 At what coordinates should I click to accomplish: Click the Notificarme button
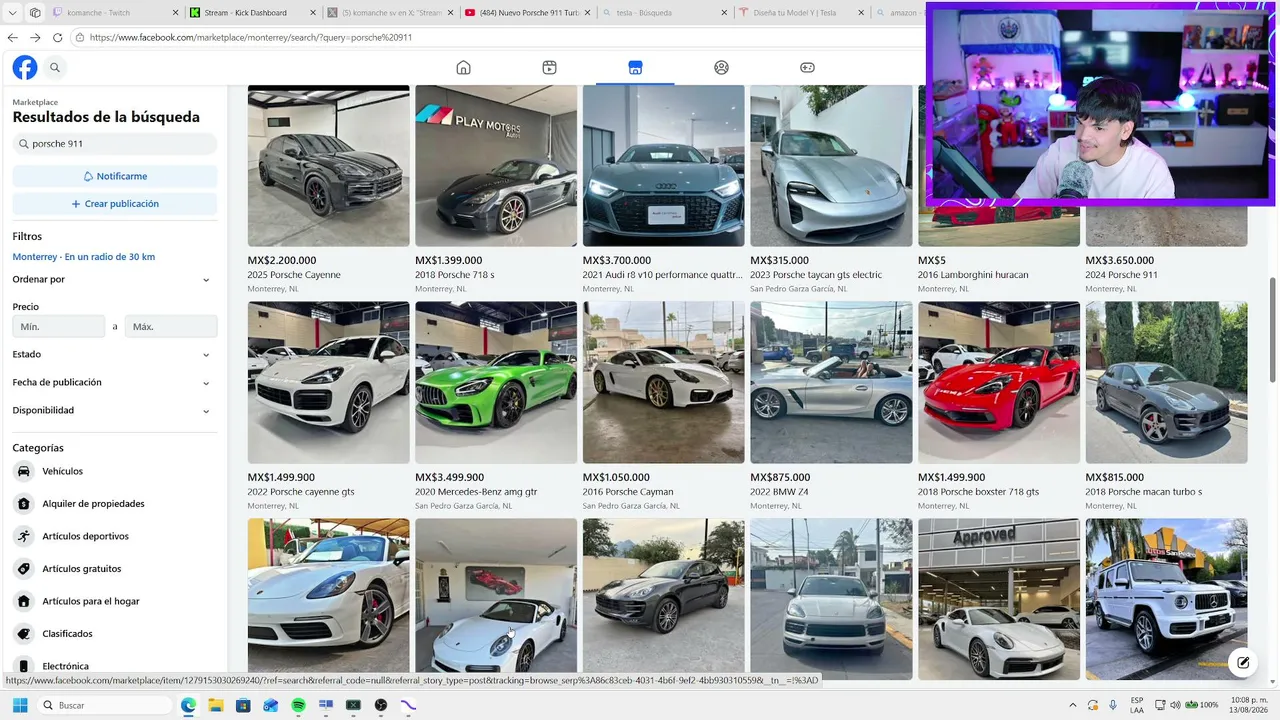coord(115,176)
